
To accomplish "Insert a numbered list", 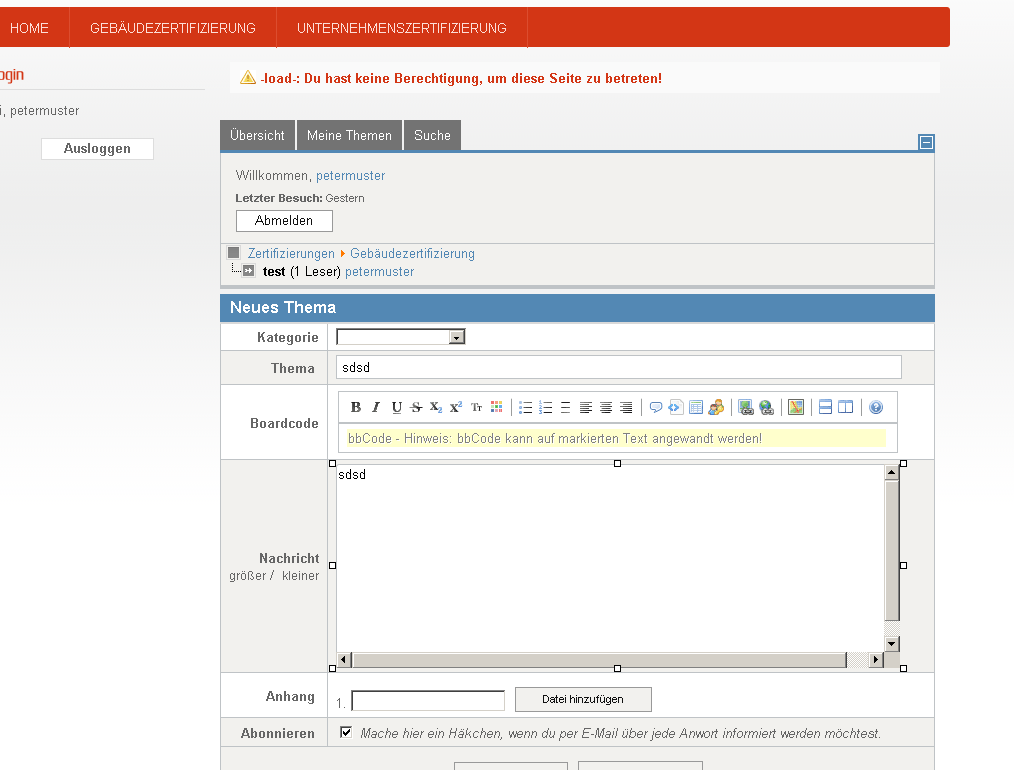I will 545,407.
